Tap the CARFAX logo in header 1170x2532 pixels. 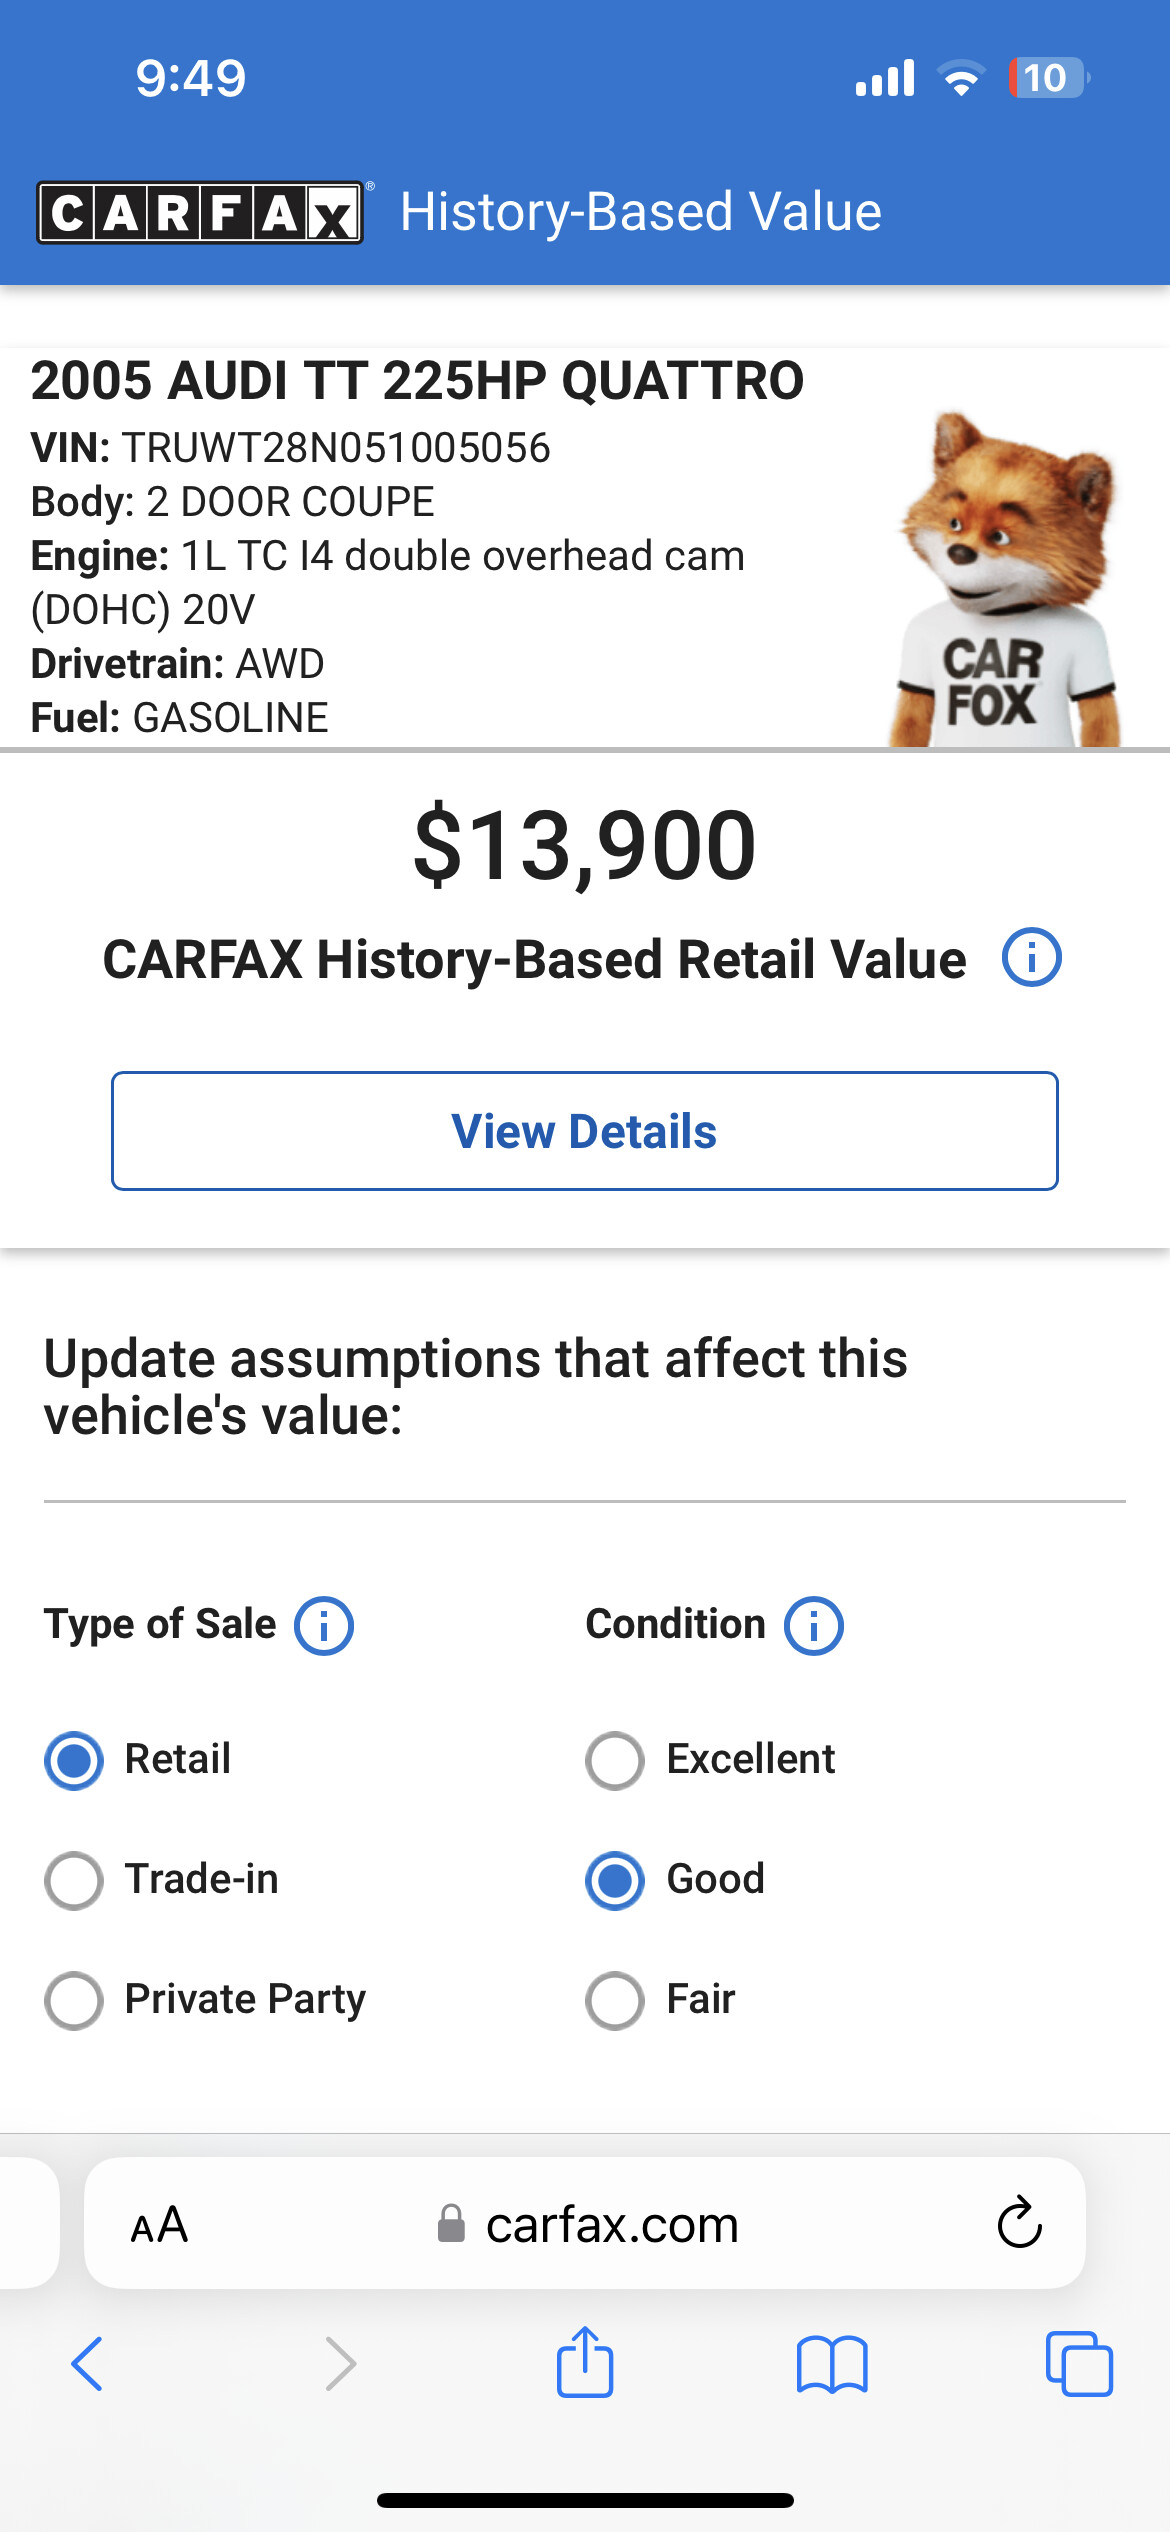point(201,212)
